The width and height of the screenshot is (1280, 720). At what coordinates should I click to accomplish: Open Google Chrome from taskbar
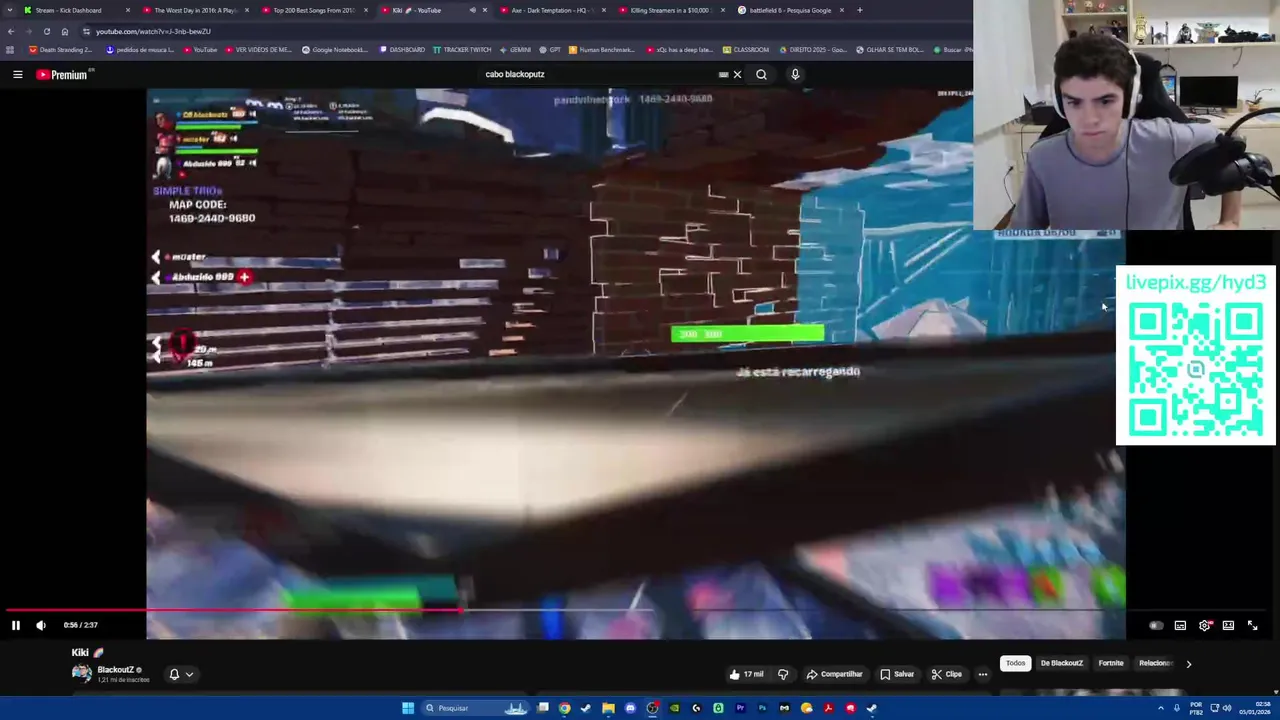point(564,708)
